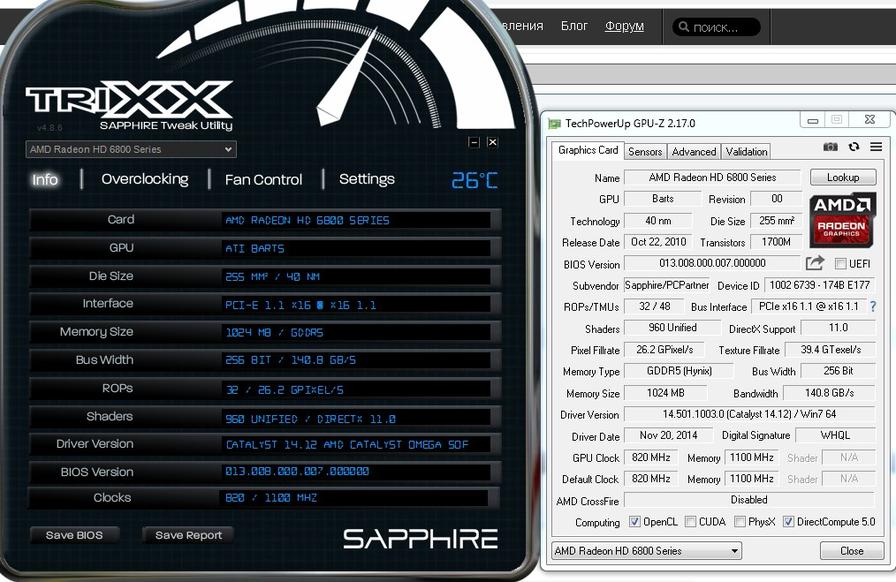Screen dimensions: 896x582
Task: Toggle the UEFI checkbox in GPU-Z
Action: pos(841,264)
